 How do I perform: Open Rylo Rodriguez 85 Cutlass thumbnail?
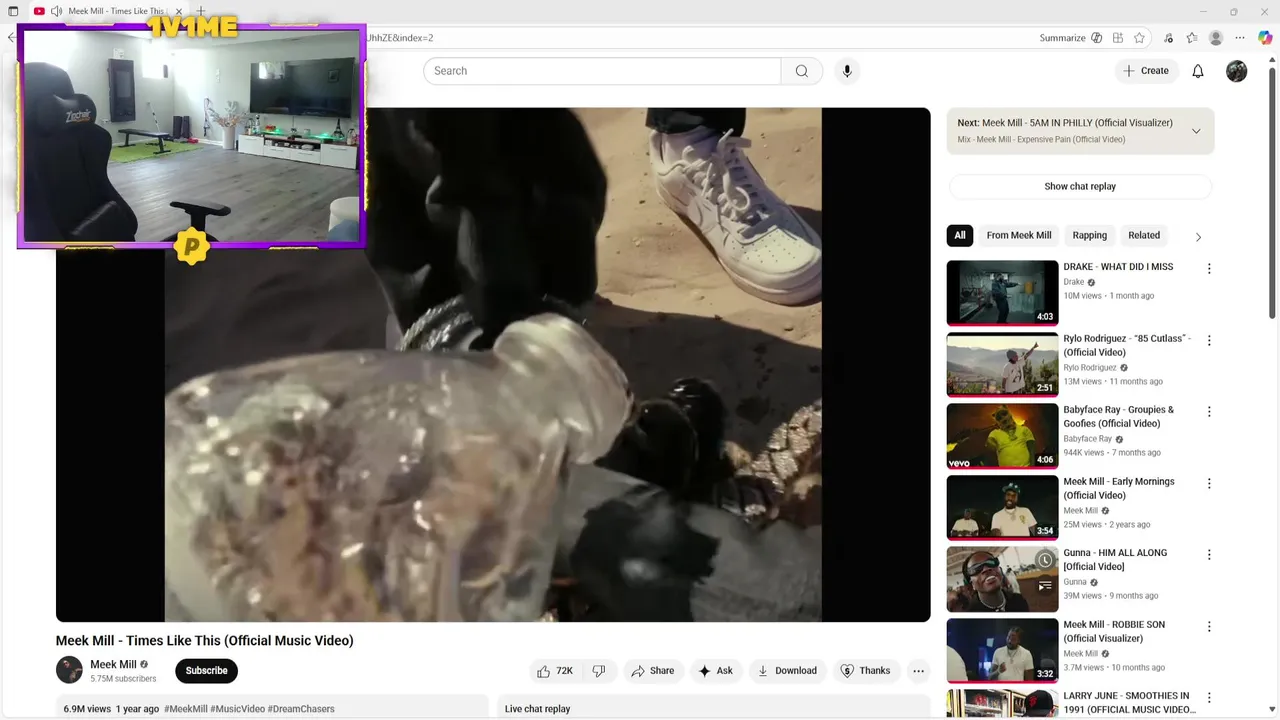click(1002, 365)
